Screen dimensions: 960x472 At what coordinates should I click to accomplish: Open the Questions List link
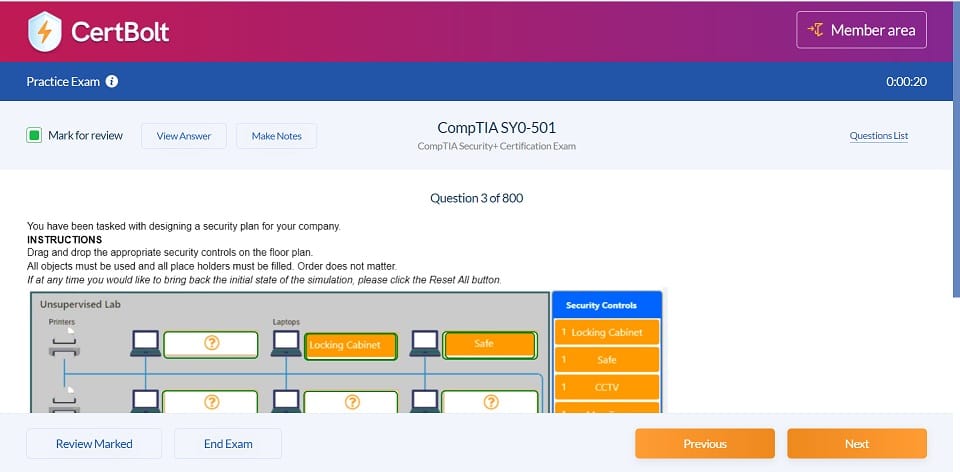(x=878, y=136)
